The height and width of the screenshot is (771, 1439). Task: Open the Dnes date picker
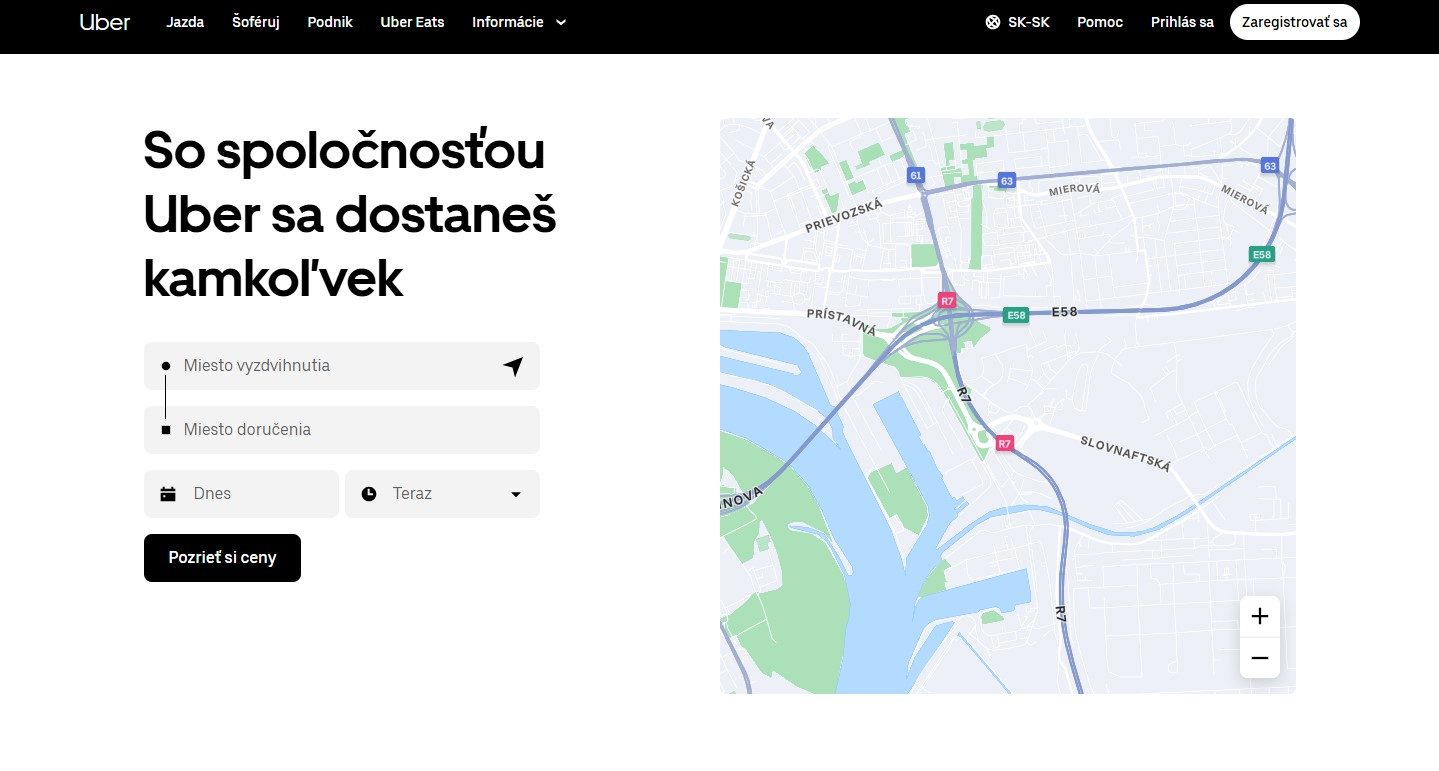(x=241, y=494)
